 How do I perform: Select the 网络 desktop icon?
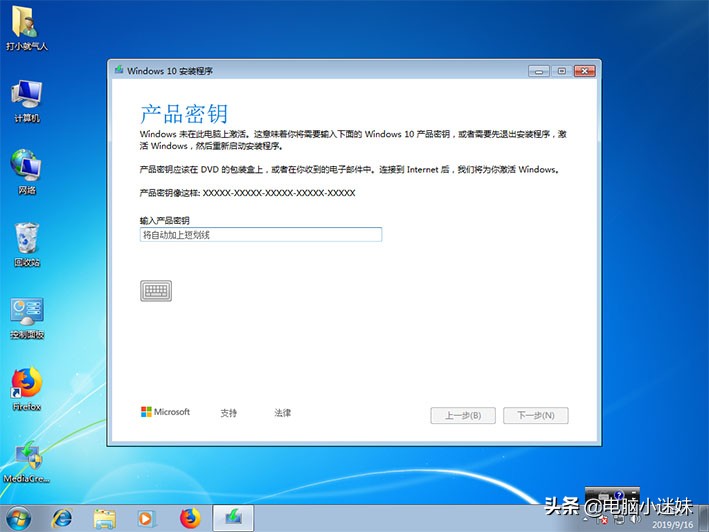[27, 172]
